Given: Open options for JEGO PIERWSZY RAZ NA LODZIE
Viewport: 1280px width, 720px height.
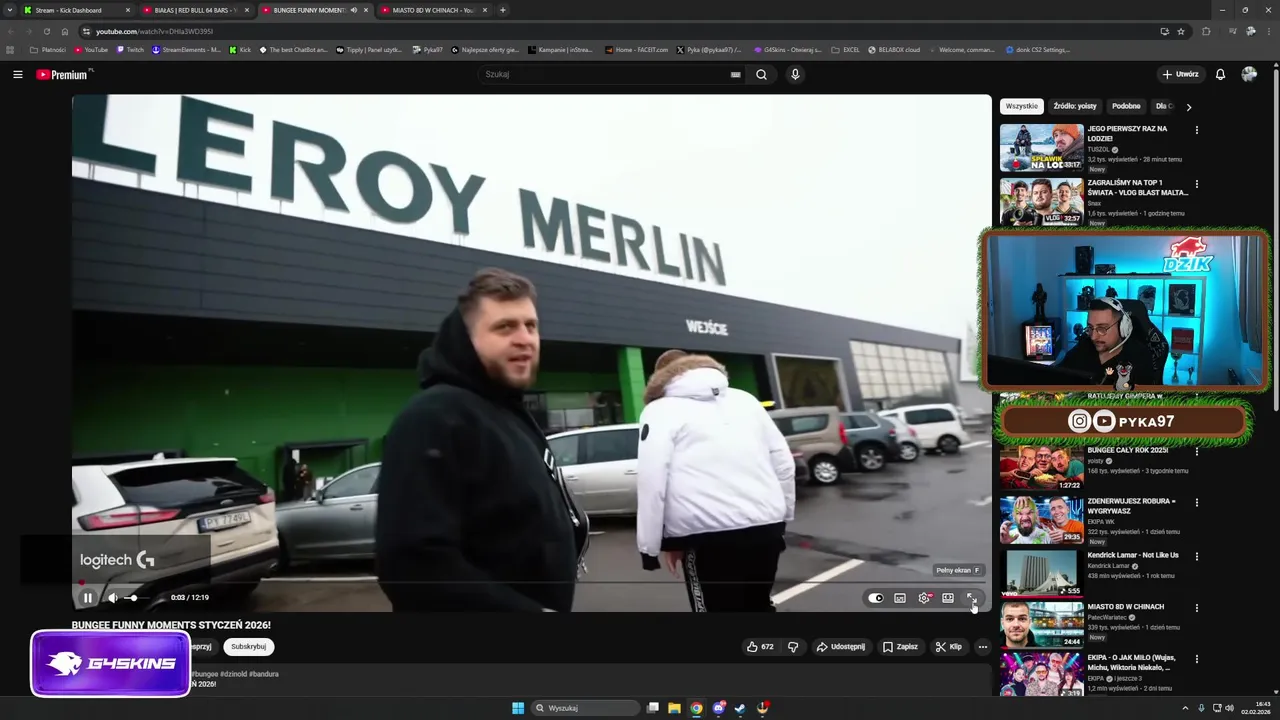Looking at the screenshot, I should pos(1196,130).
